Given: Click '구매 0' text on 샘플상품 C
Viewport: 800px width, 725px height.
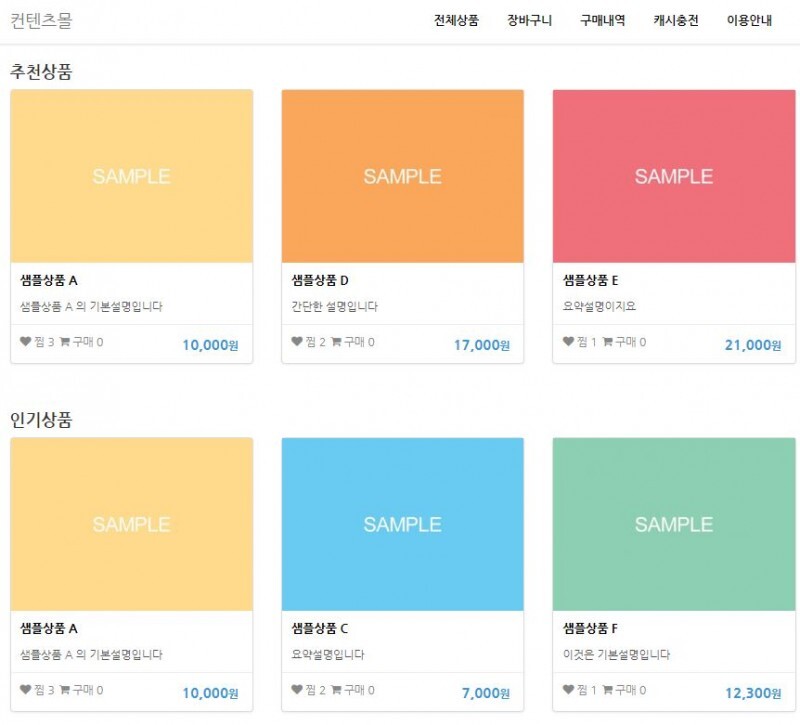Looking at the screenshot, I should 359,690.
